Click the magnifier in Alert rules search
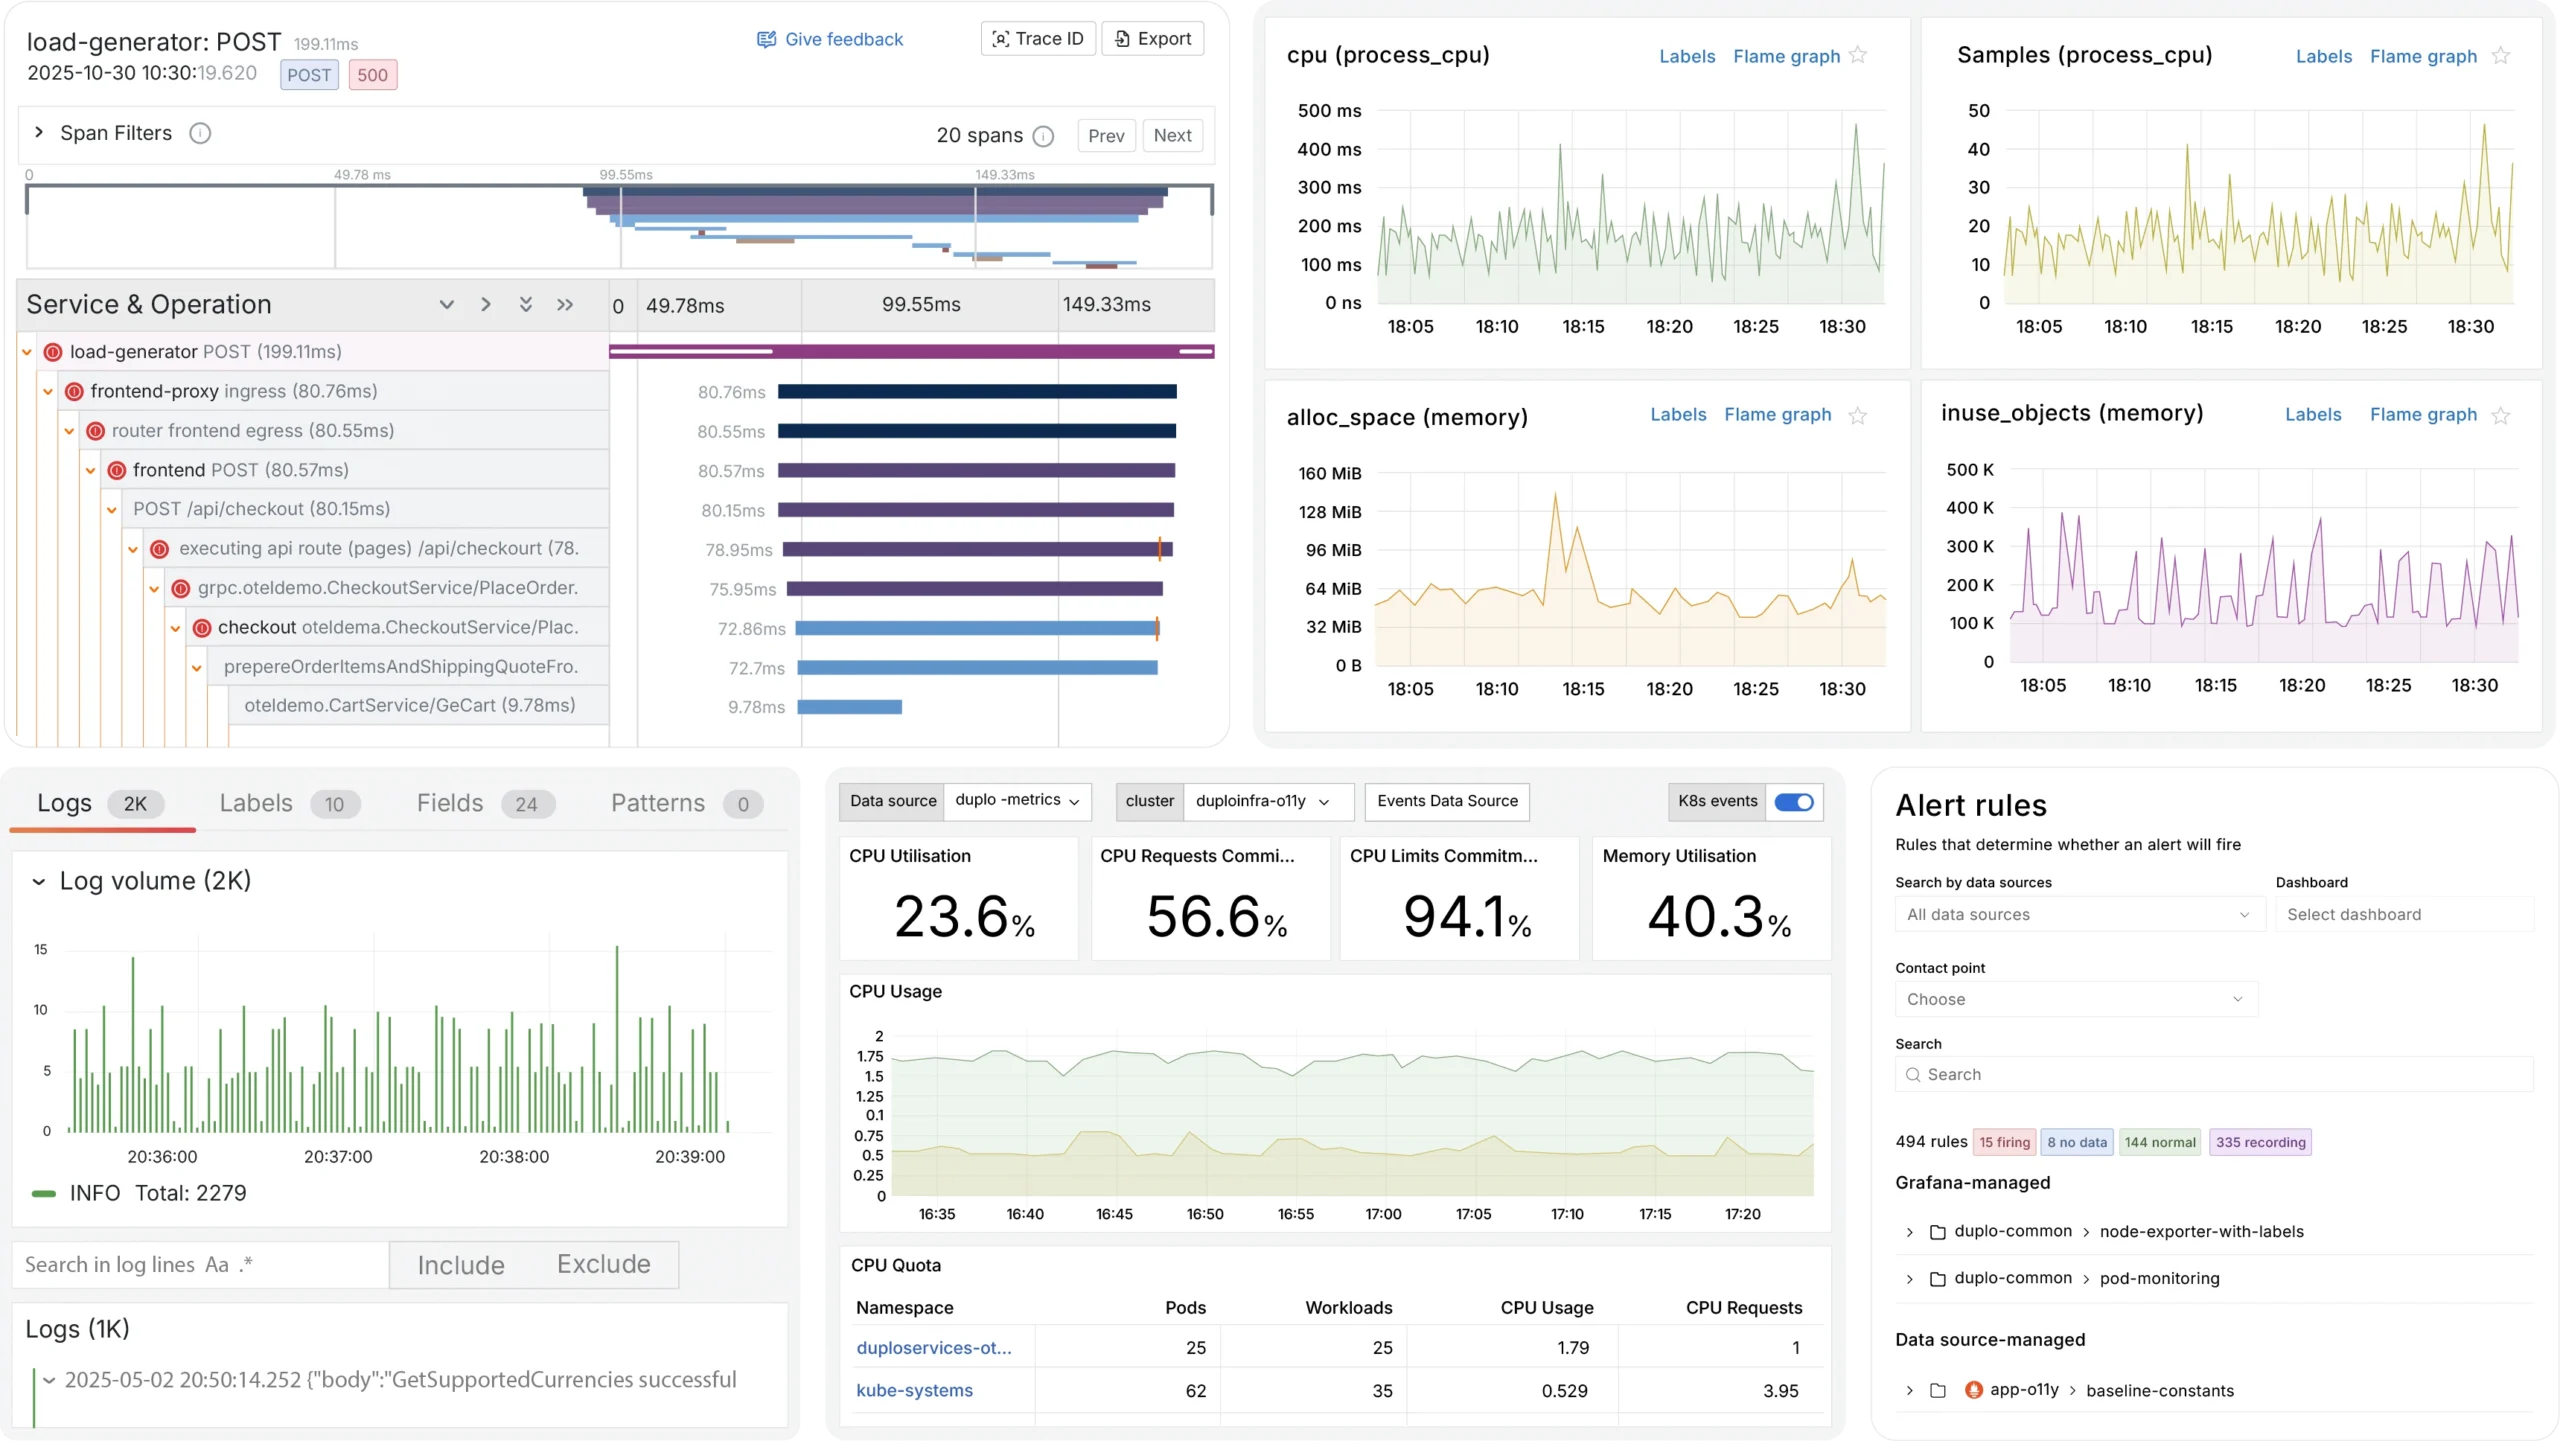Image resolution: width=2560 pixels, height=1441 pixels. 1915,1074
